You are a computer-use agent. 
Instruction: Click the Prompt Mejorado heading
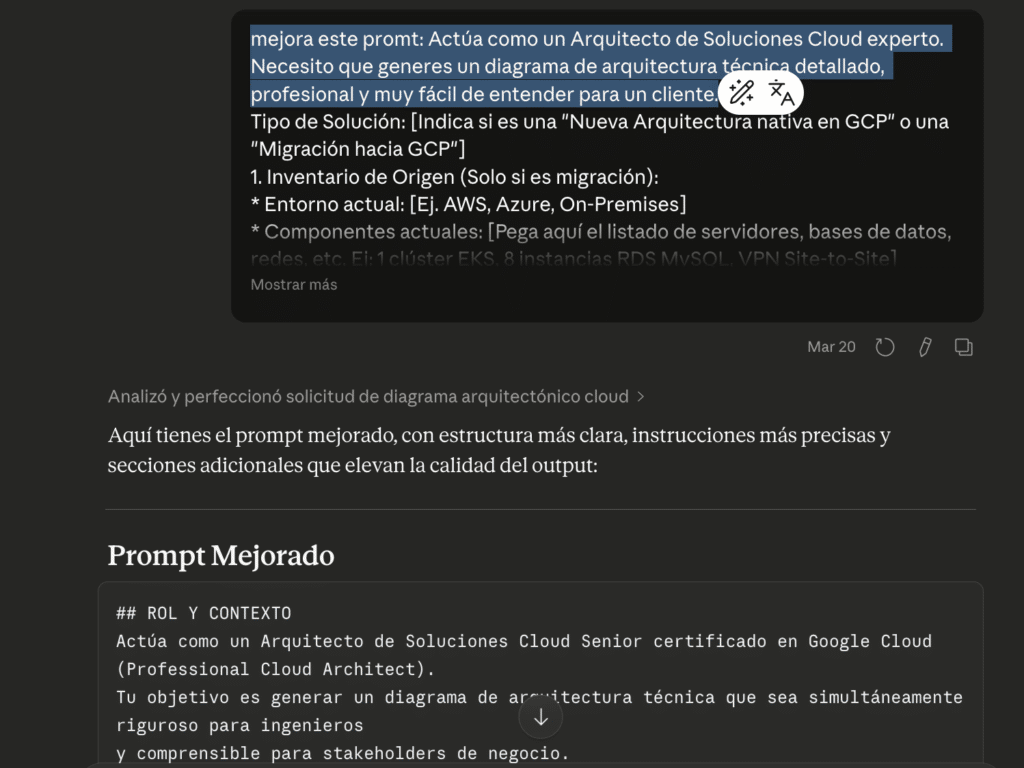click(x=220, y=556)
